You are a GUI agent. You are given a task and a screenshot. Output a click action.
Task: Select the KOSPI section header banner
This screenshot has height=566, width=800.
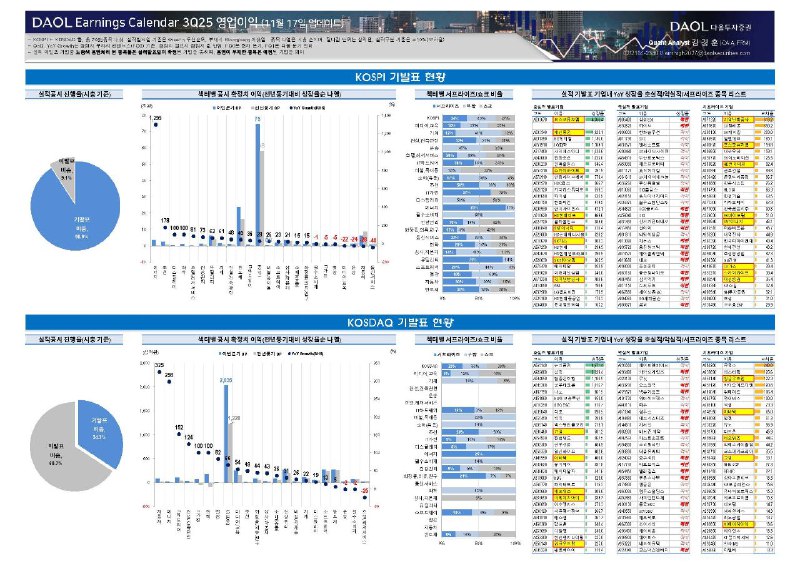[400, 75]
